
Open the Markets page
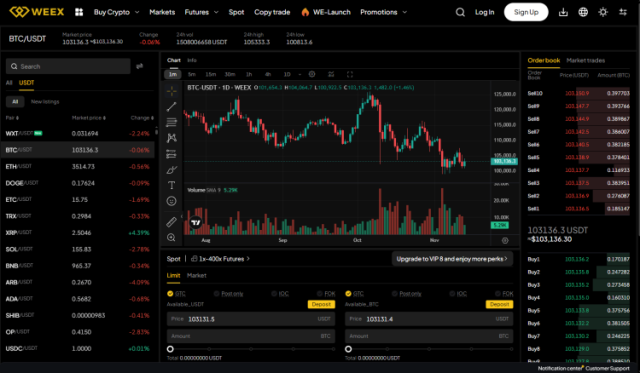click(x=162, y=12)
